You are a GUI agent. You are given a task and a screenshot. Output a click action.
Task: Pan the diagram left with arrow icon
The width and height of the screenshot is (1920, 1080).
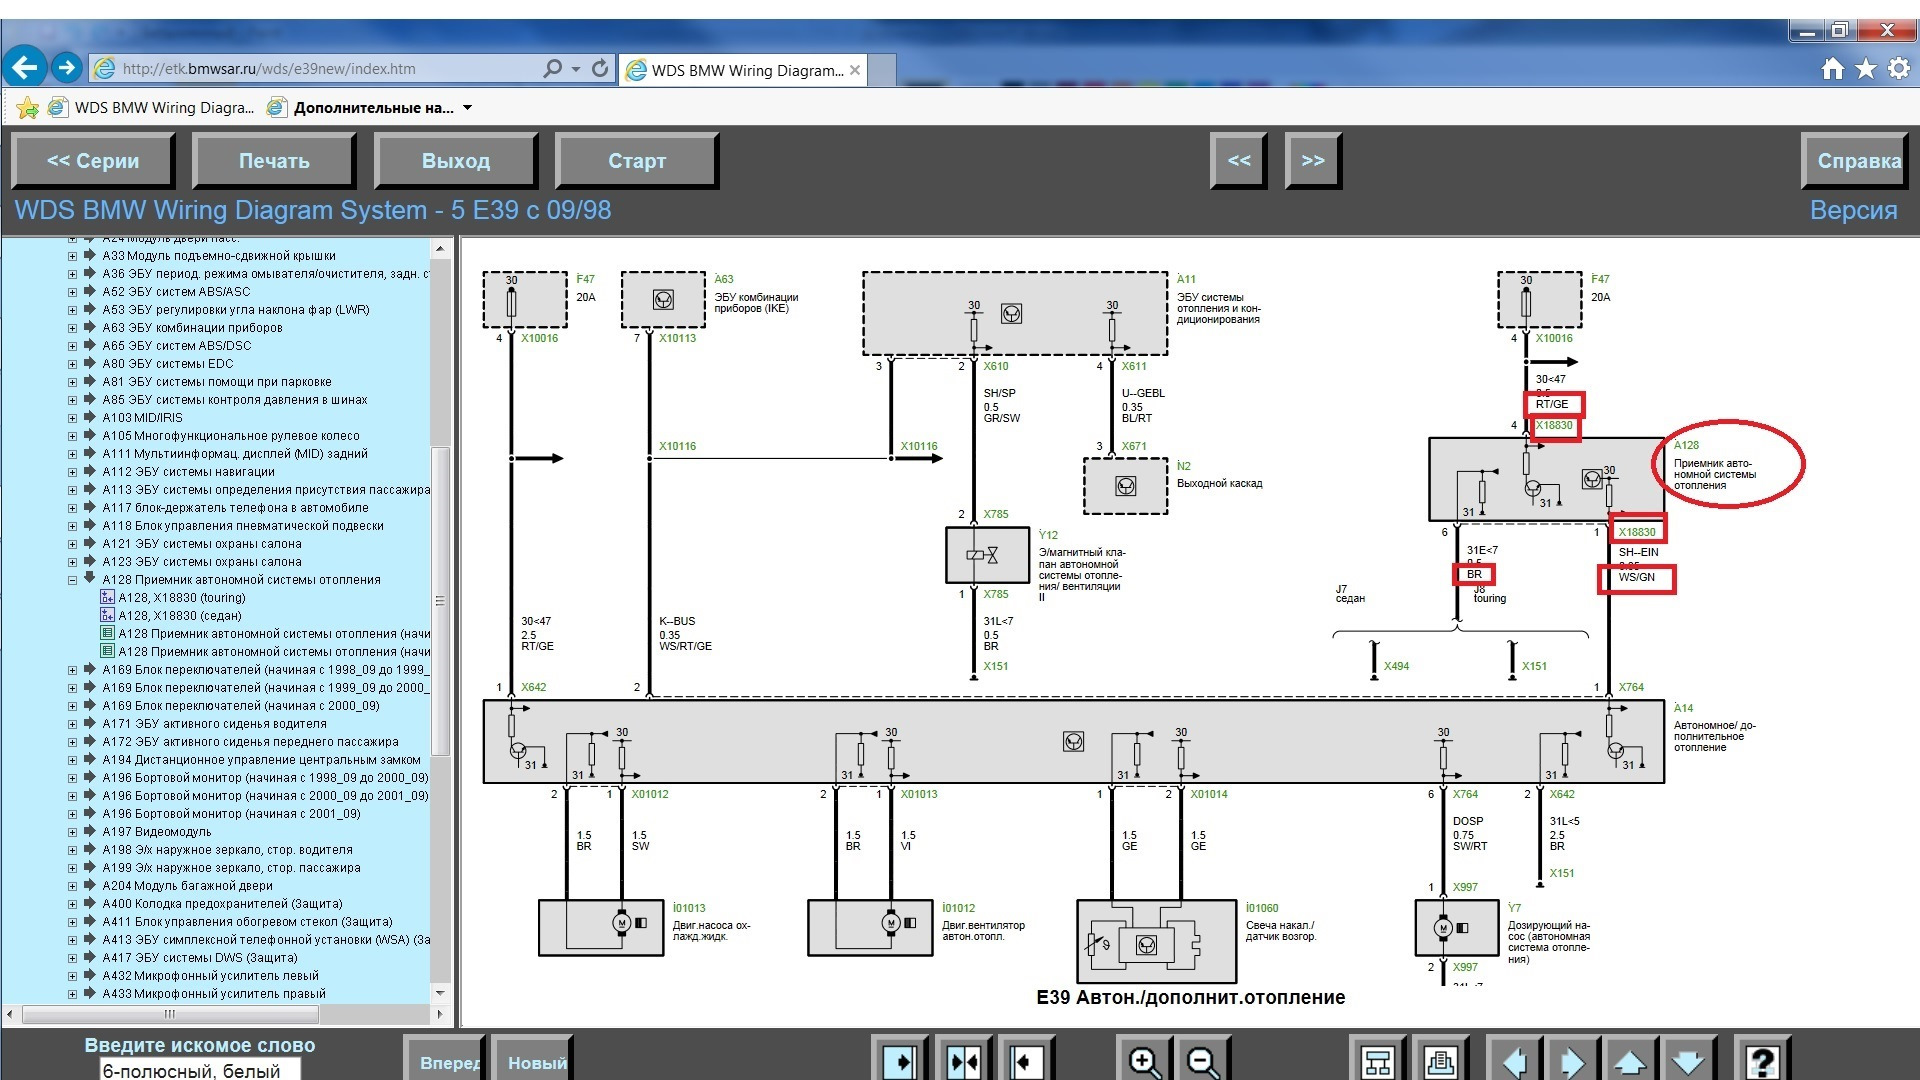tap(1514, 1061)
